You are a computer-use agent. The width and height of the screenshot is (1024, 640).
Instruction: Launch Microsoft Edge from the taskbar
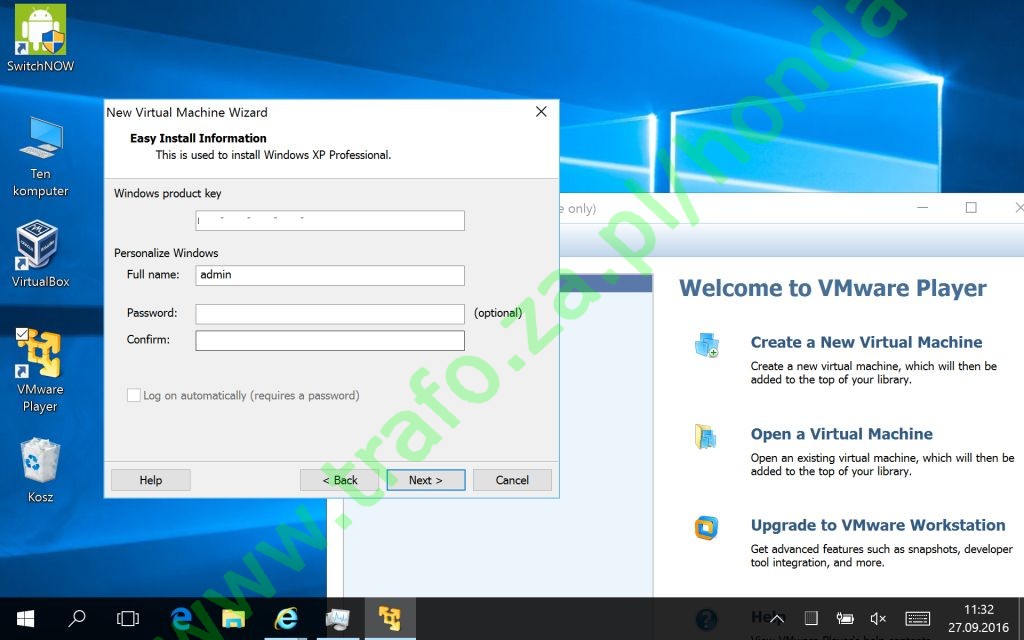pyautogui.click(x=181, y=618)
